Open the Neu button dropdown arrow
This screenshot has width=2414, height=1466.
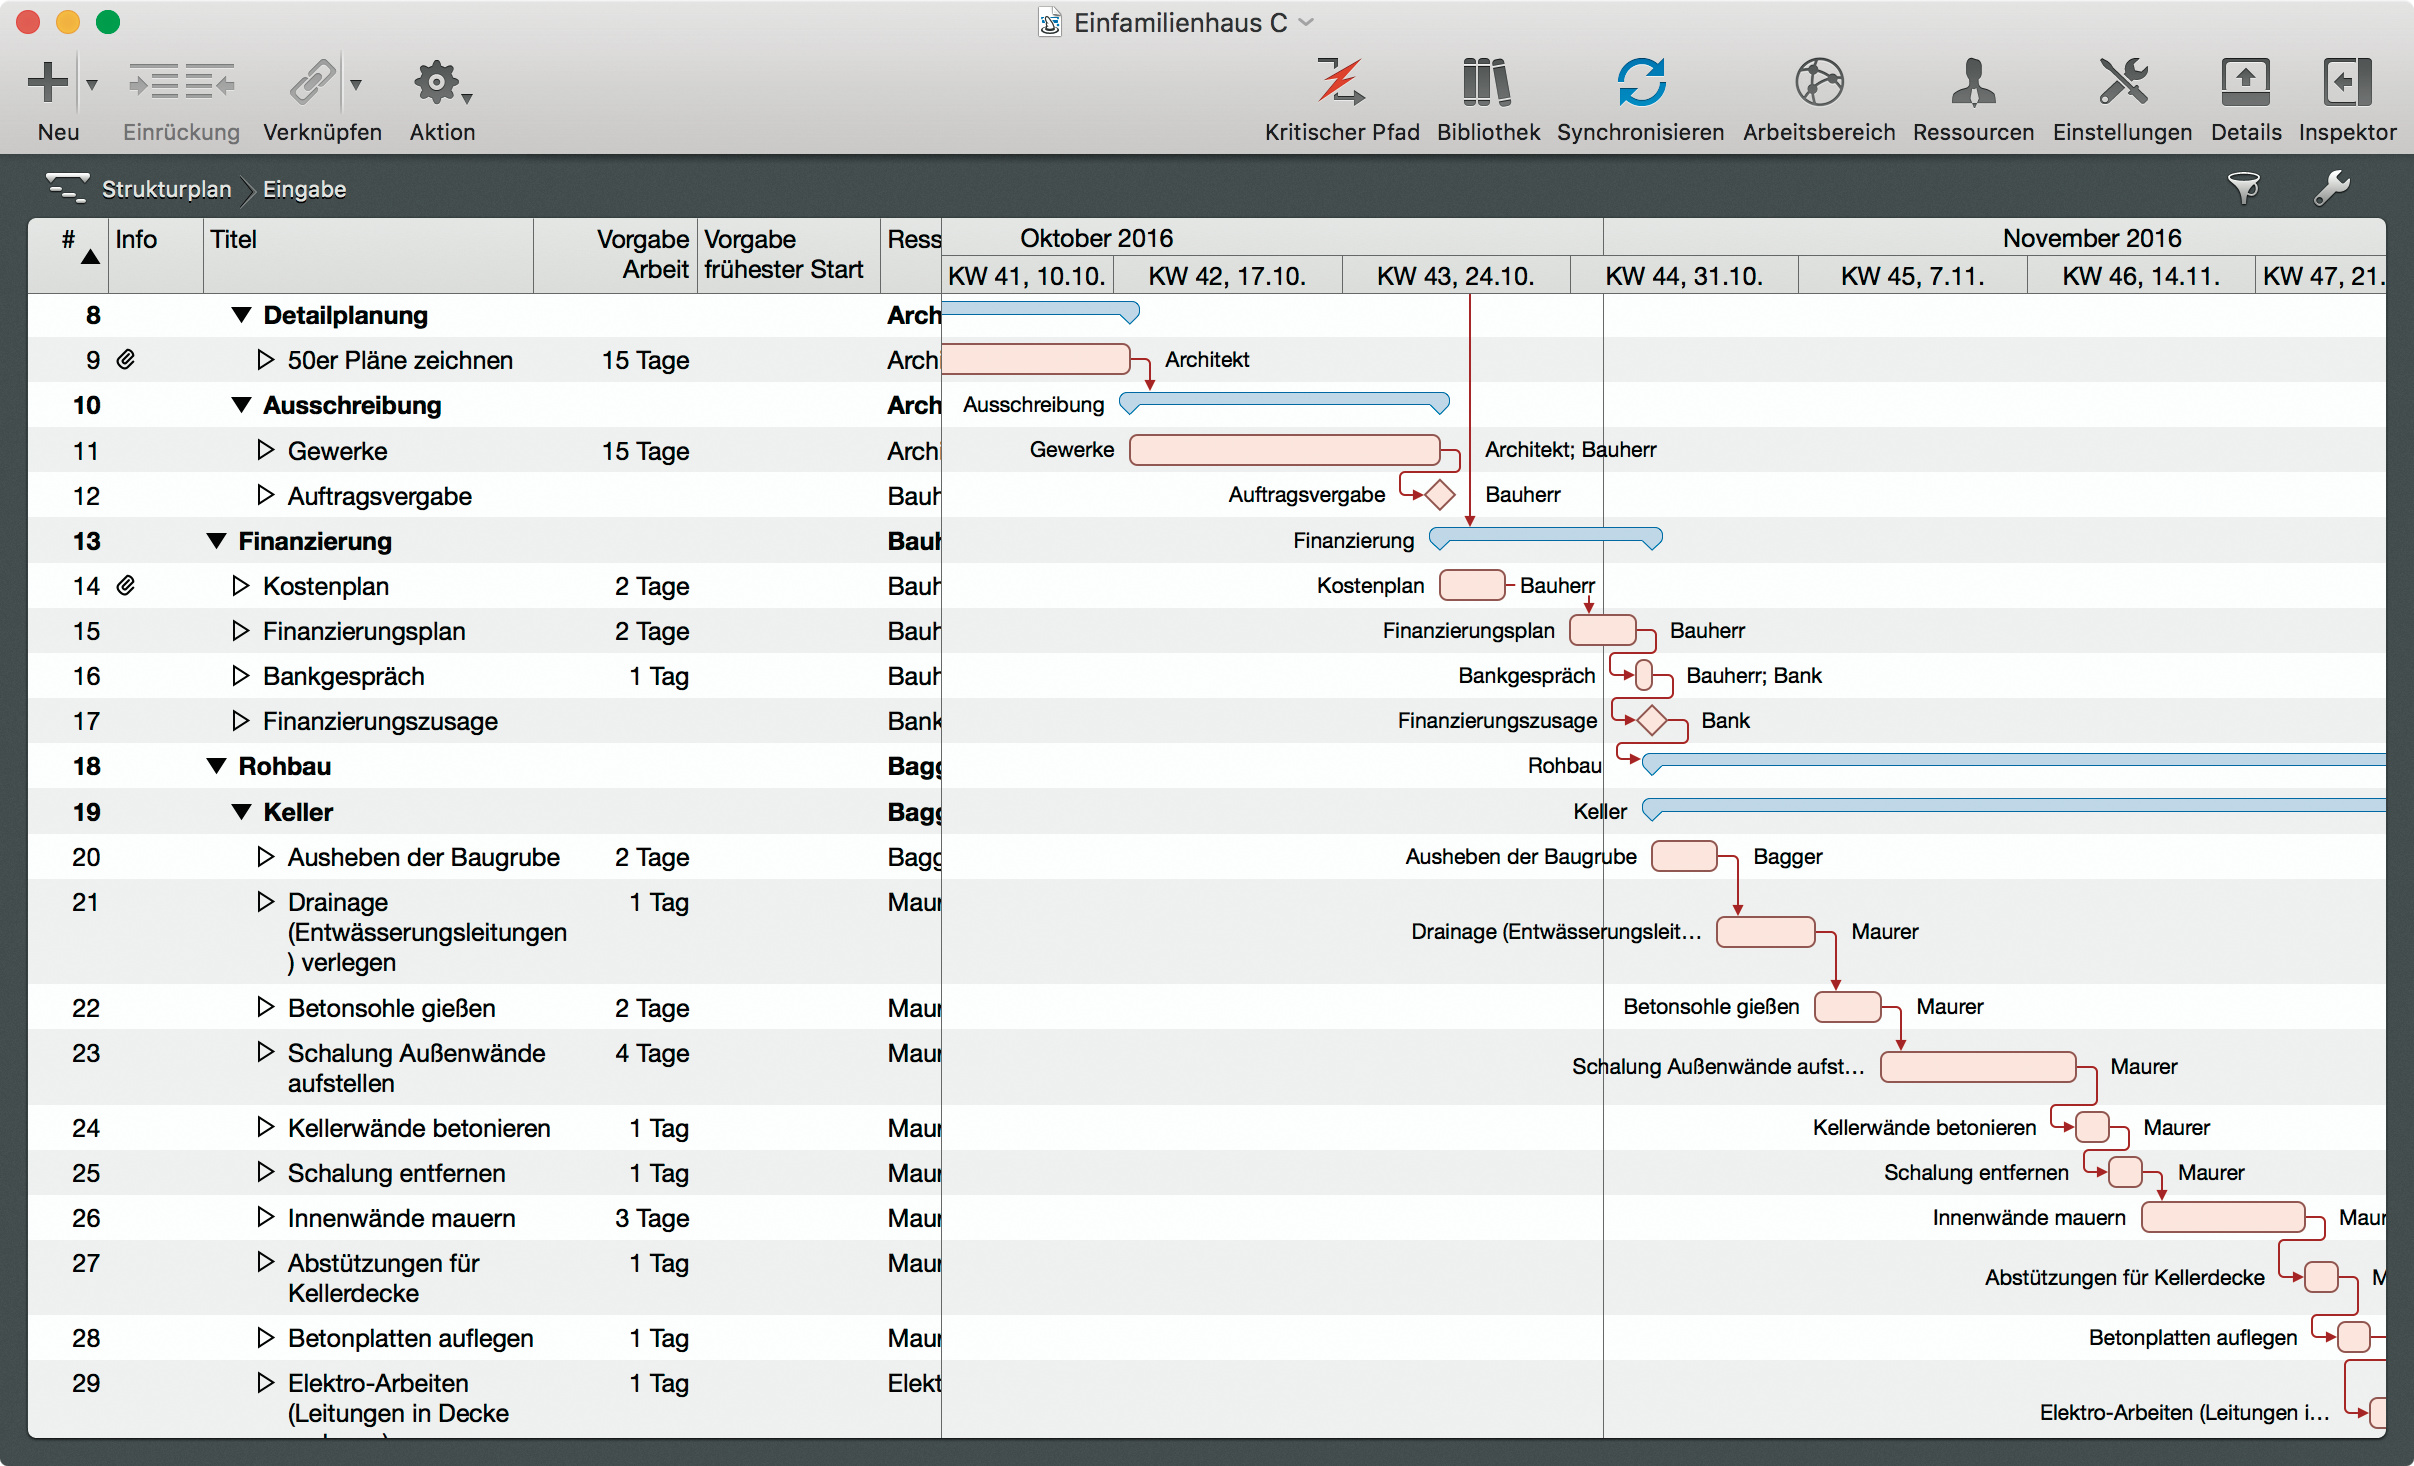tap(92, 85)
